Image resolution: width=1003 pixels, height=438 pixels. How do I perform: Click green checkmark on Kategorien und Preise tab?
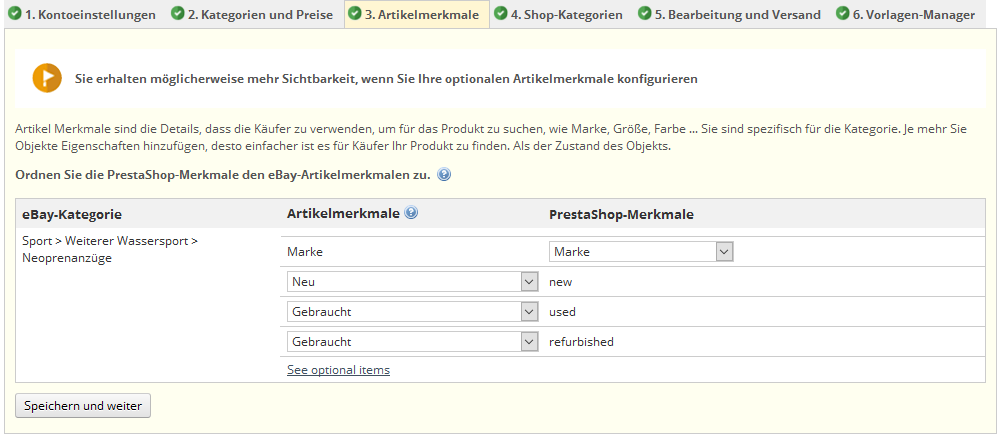coord(178,15)
